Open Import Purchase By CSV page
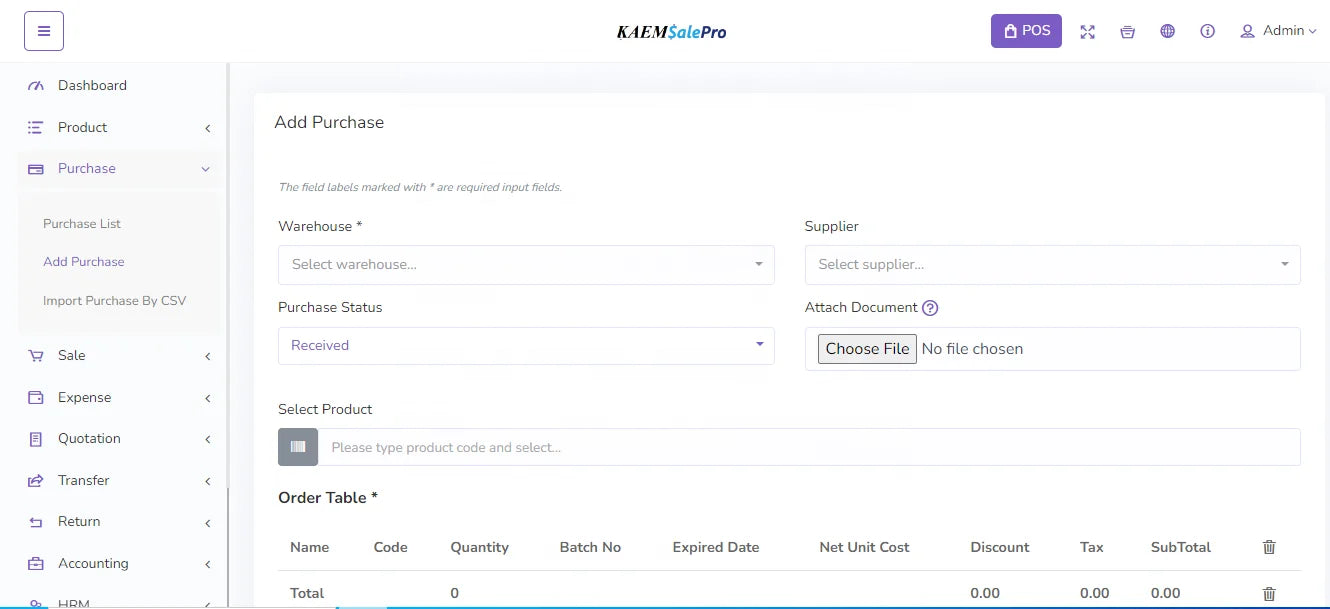 point(115,300)
